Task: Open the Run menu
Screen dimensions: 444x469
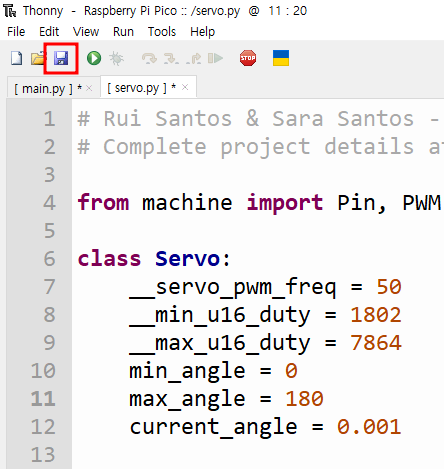Action: pos(123,32)
